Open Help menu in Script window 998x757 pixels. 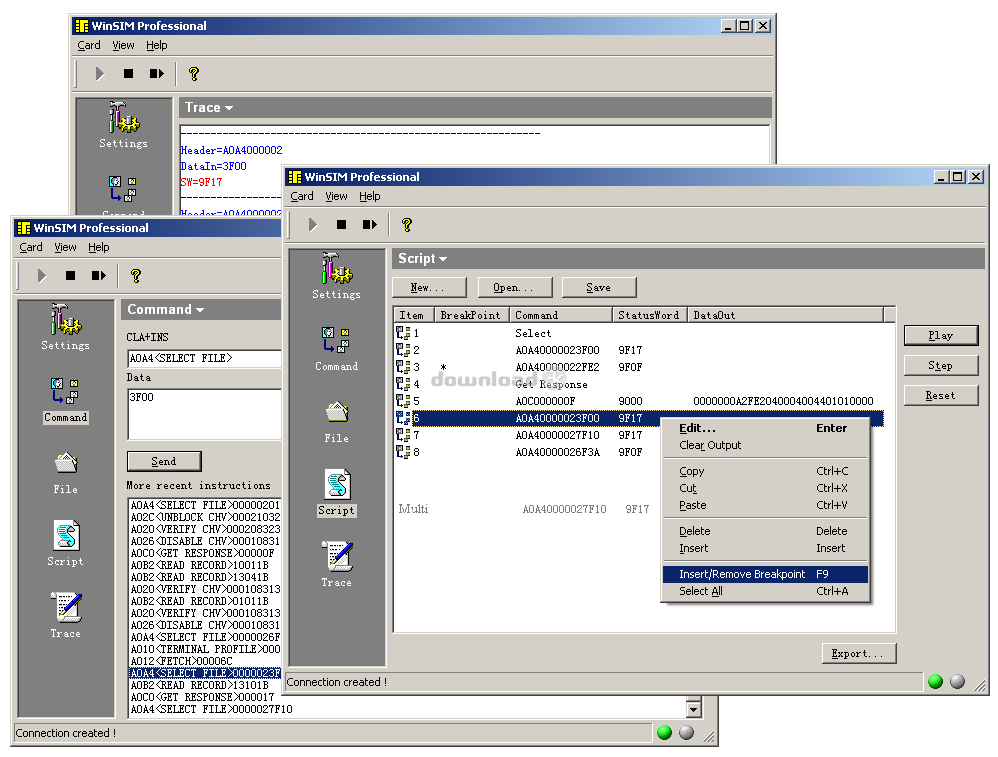pyautogui.click(x=370, y=196)
